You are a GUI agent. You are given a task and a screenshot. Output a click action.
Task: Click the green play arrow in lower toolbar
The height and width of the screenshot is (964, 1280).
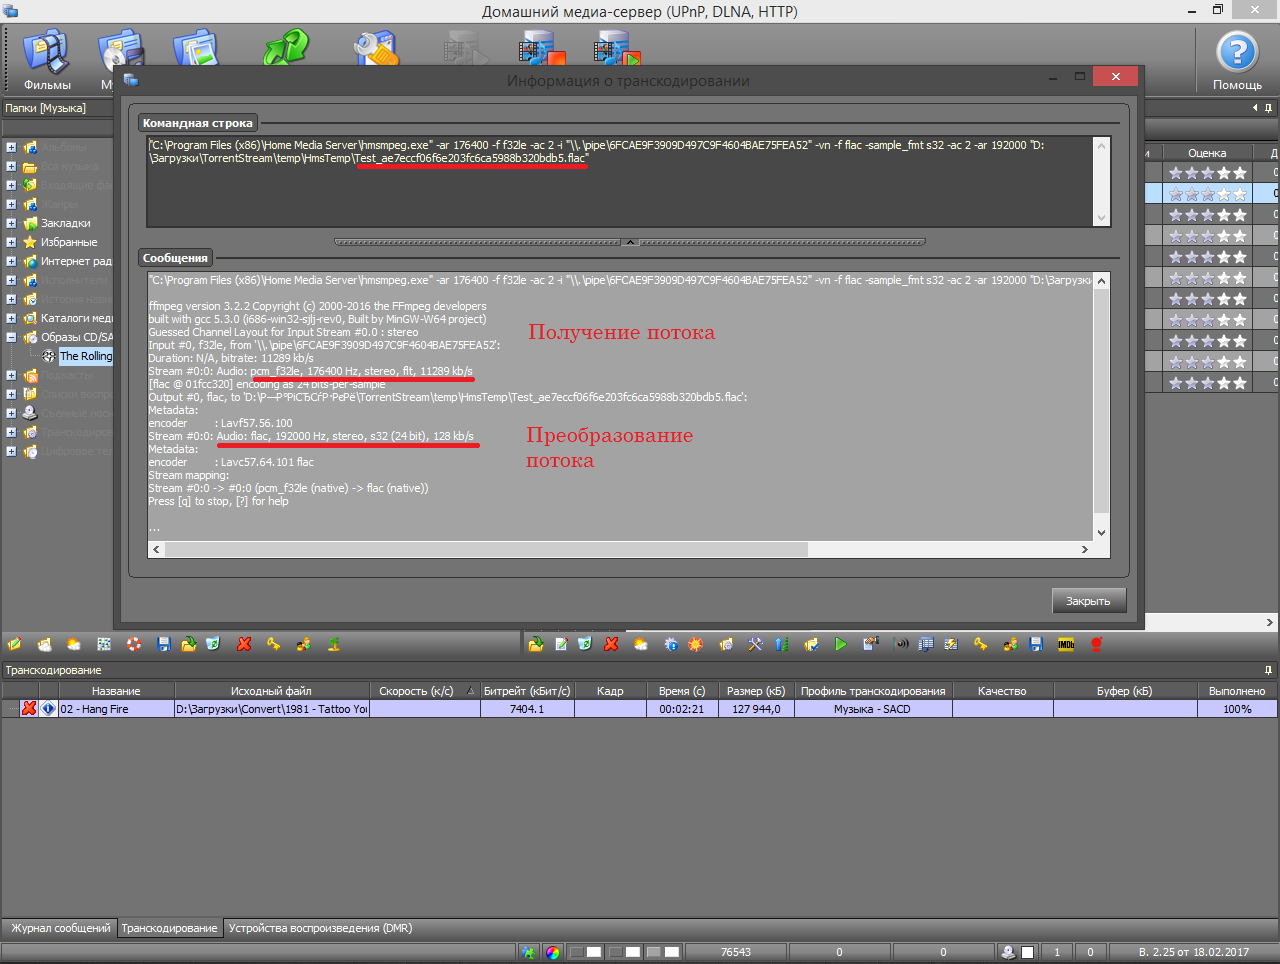click(840, 645)
